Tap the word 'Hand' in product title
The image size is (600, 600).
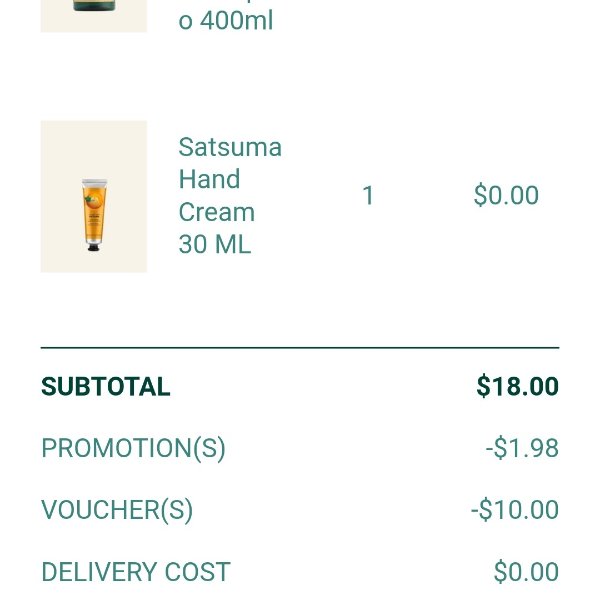click(209, 180)
